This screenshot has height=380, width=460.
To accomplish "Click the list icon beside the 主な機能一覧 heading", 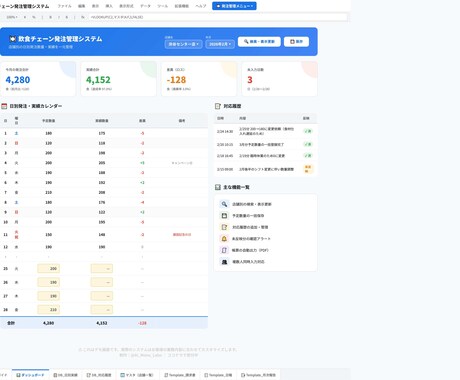I will [x=218, y=187].
